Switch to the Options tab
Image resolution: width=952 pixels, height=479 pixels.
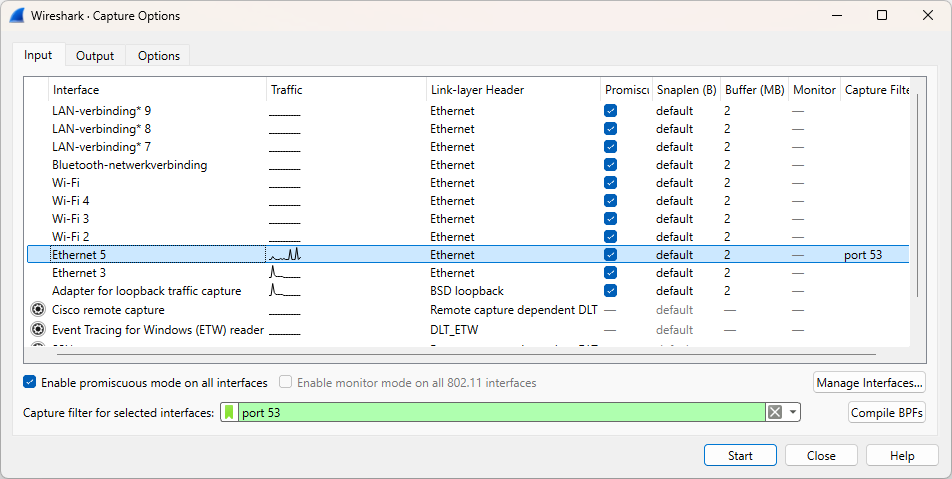158,55
